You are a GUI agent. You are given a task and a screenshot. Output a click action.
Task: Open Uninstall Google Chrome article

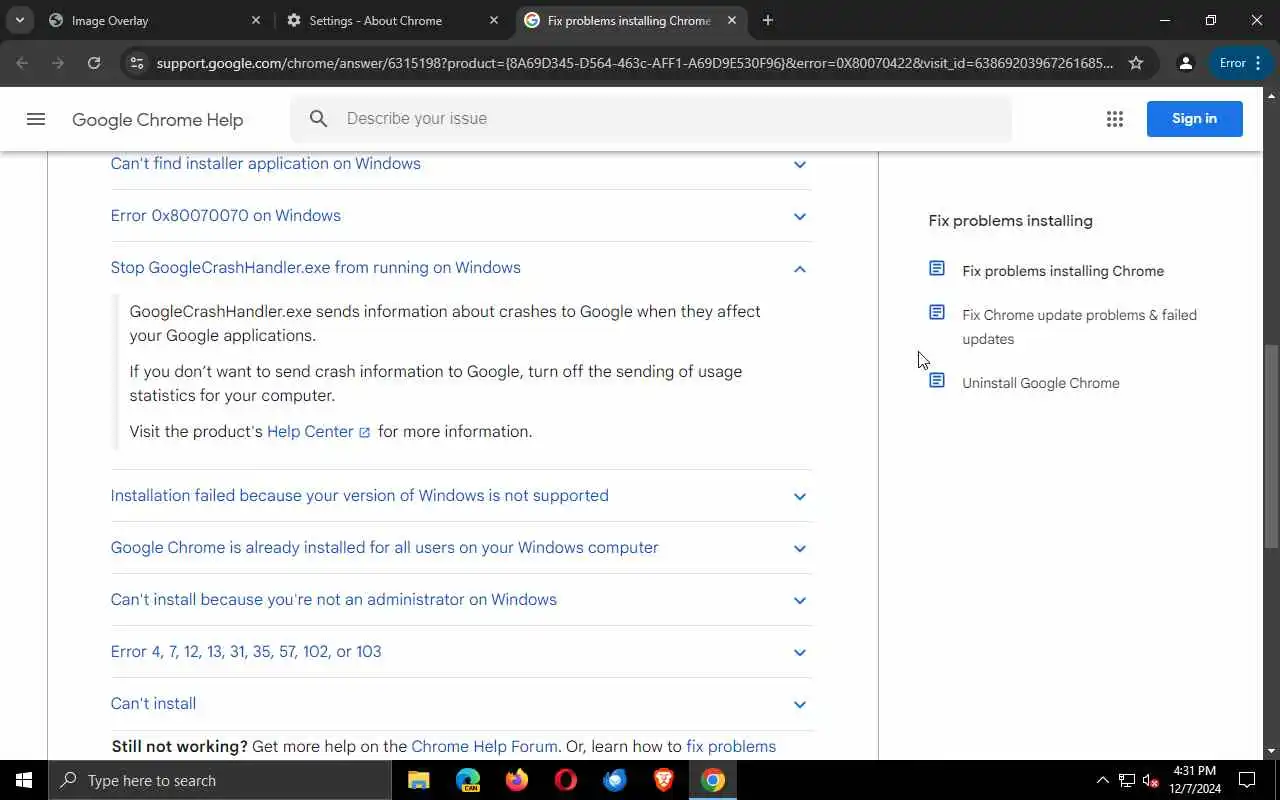tap(1041, 383)
